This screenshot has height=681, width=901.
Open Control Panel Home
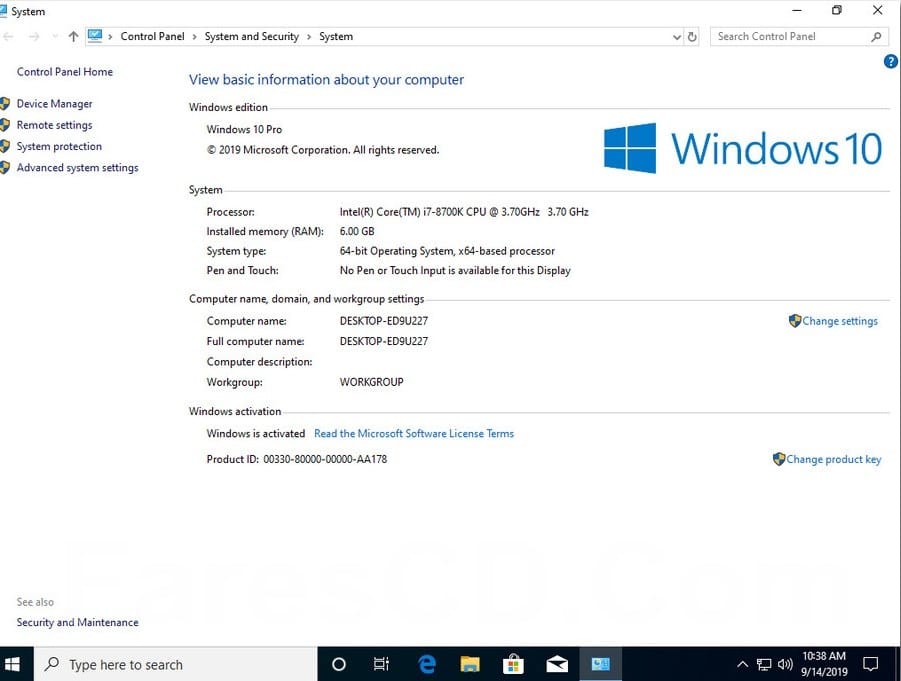click(x=64, y=72)
